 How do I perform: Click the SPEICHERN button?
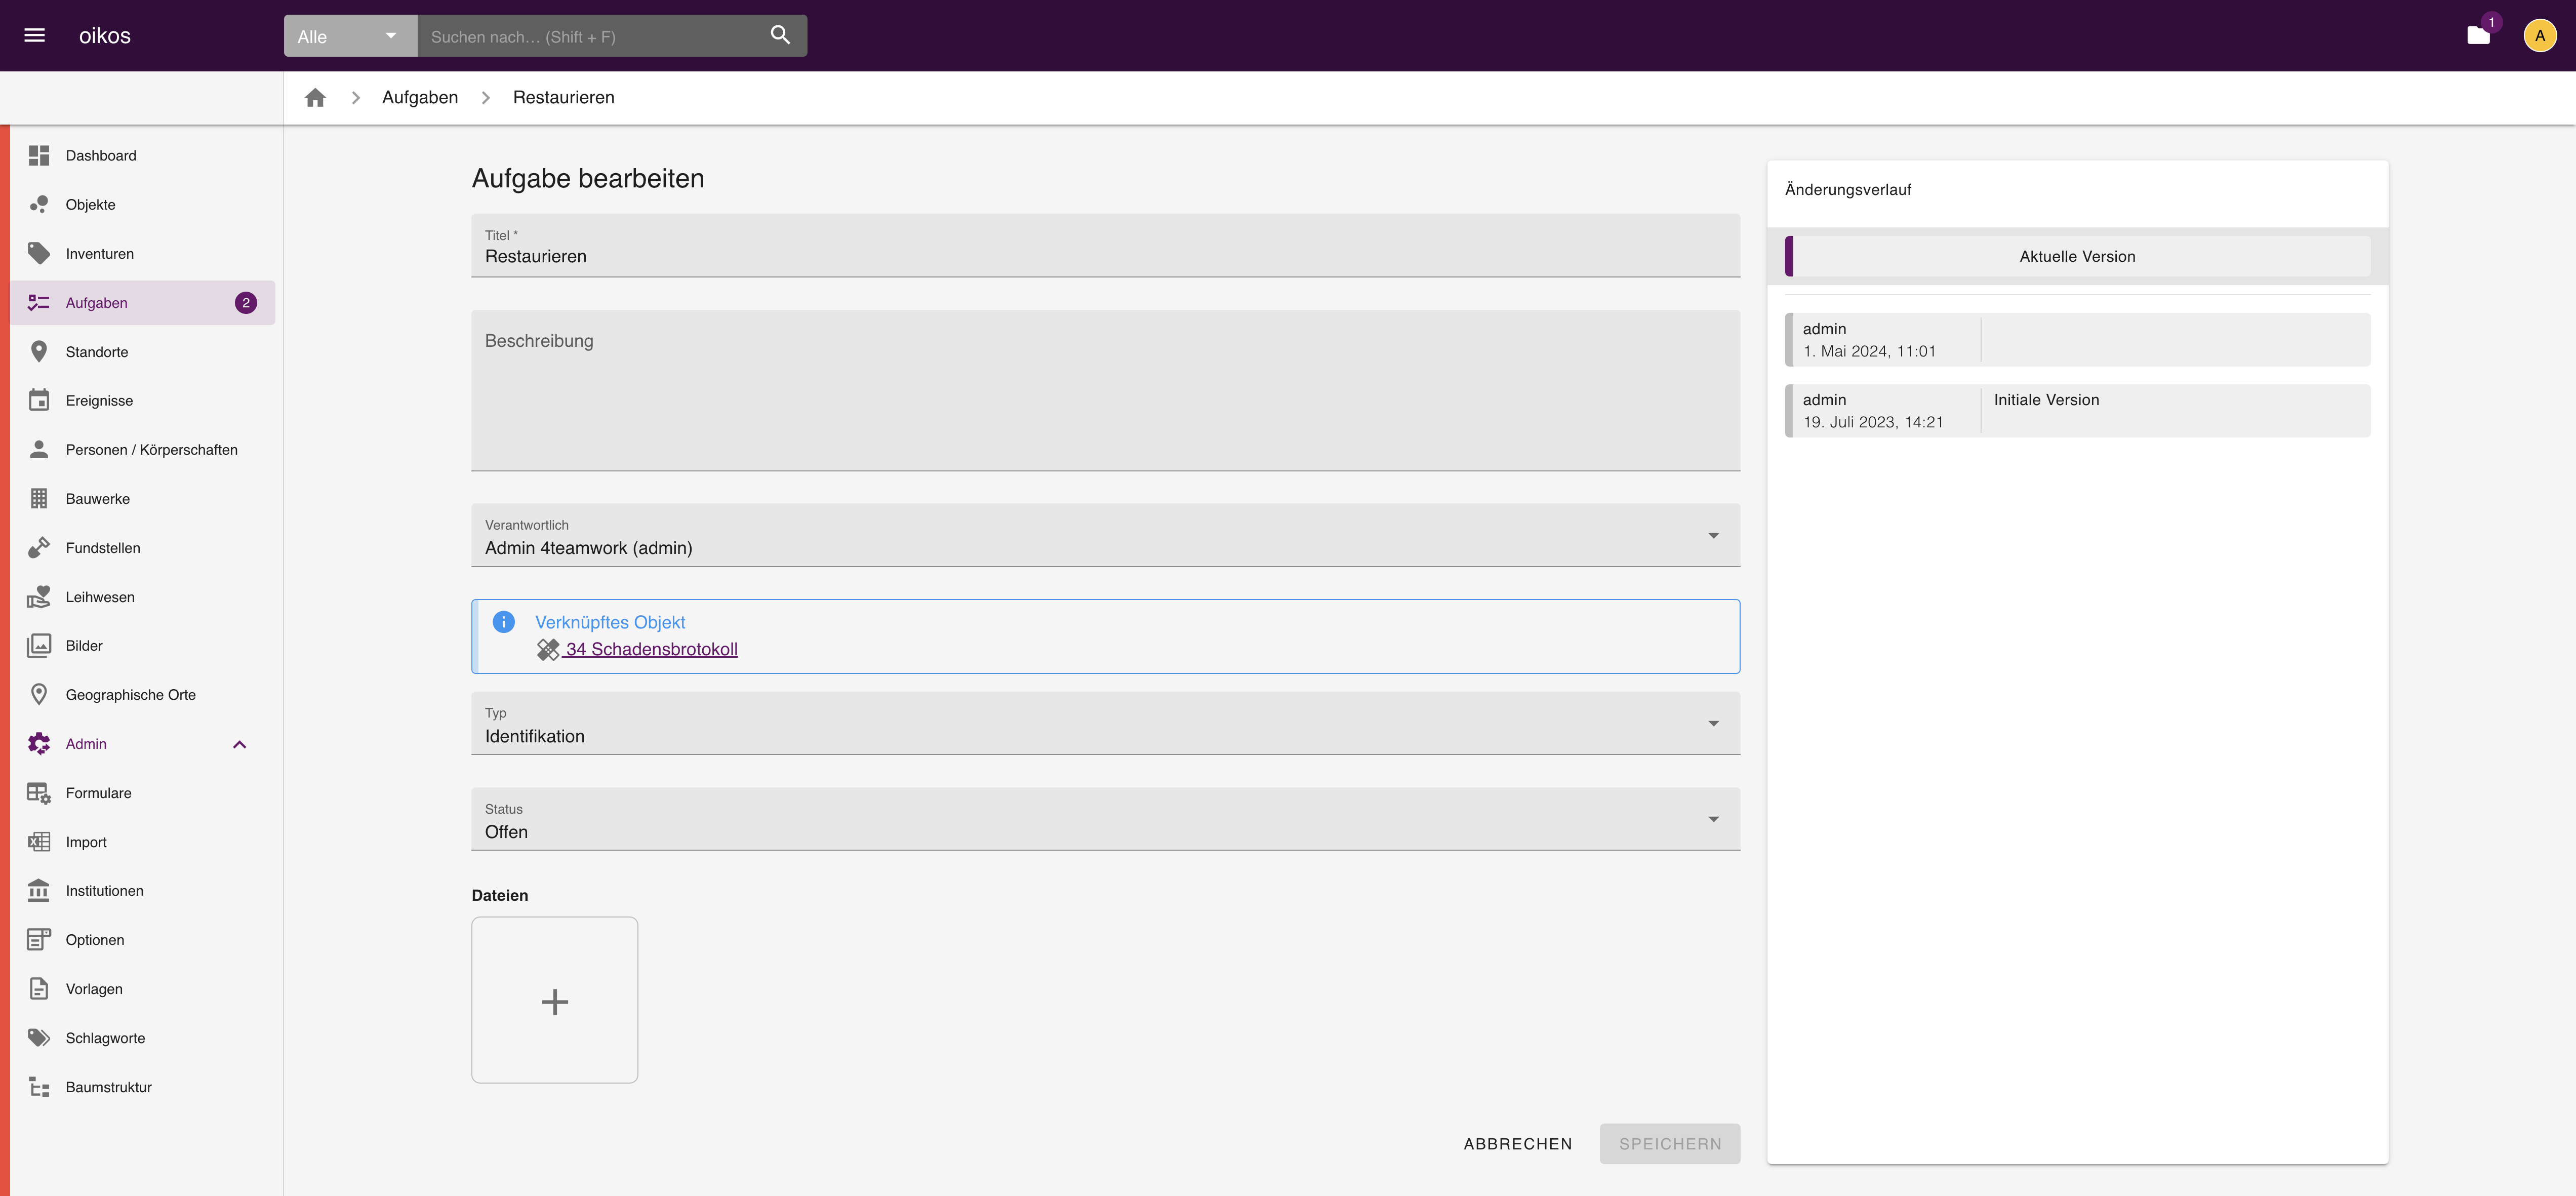pos(1670,1144)
